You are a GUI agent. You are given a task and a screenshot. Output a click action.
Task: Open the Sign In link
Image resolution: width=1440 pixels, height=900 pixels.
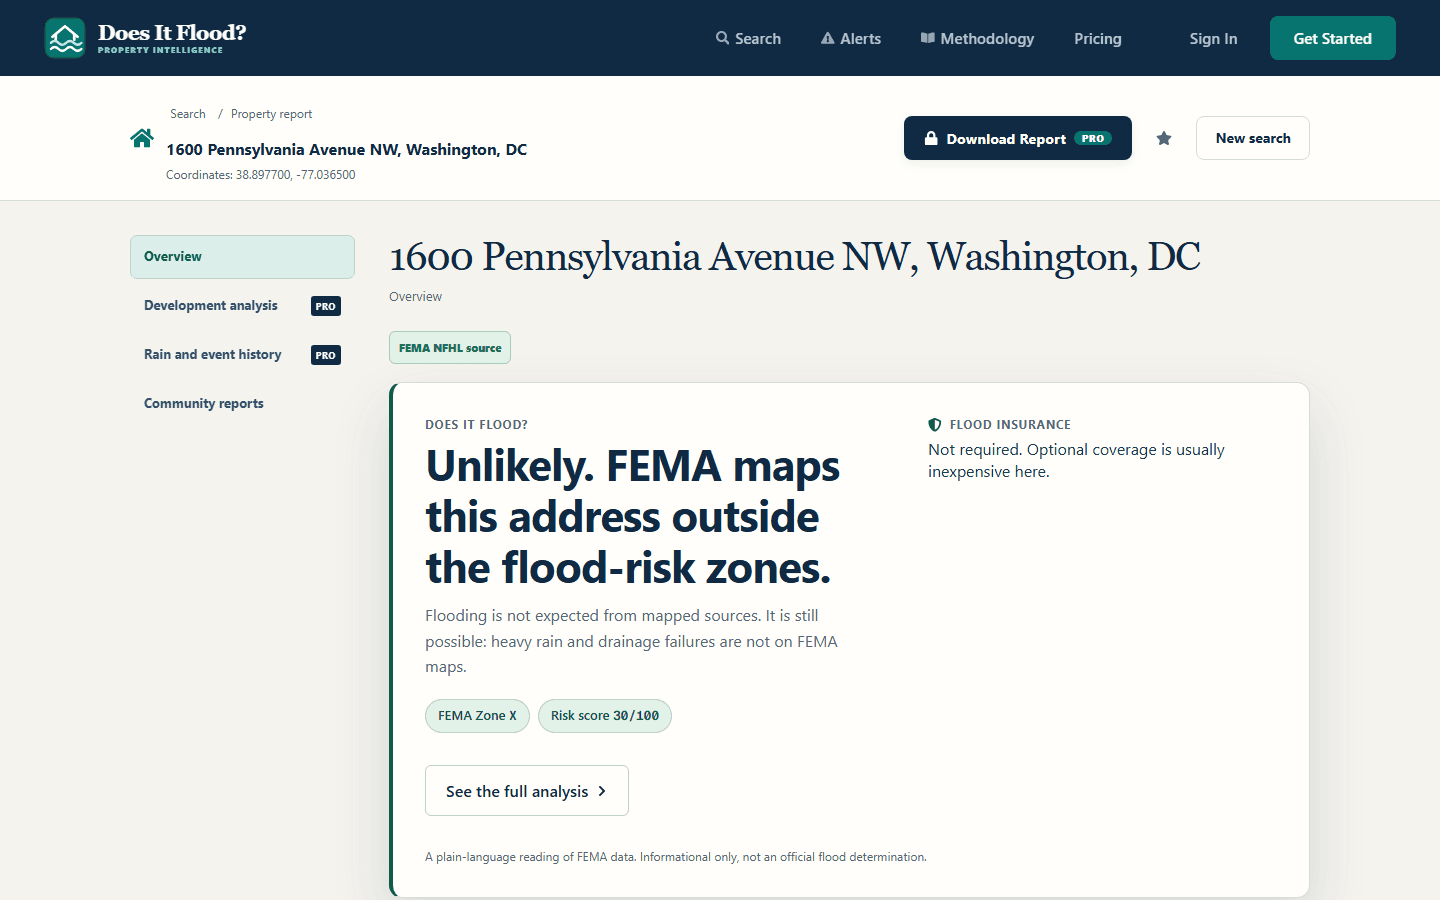pos(1213,38)
